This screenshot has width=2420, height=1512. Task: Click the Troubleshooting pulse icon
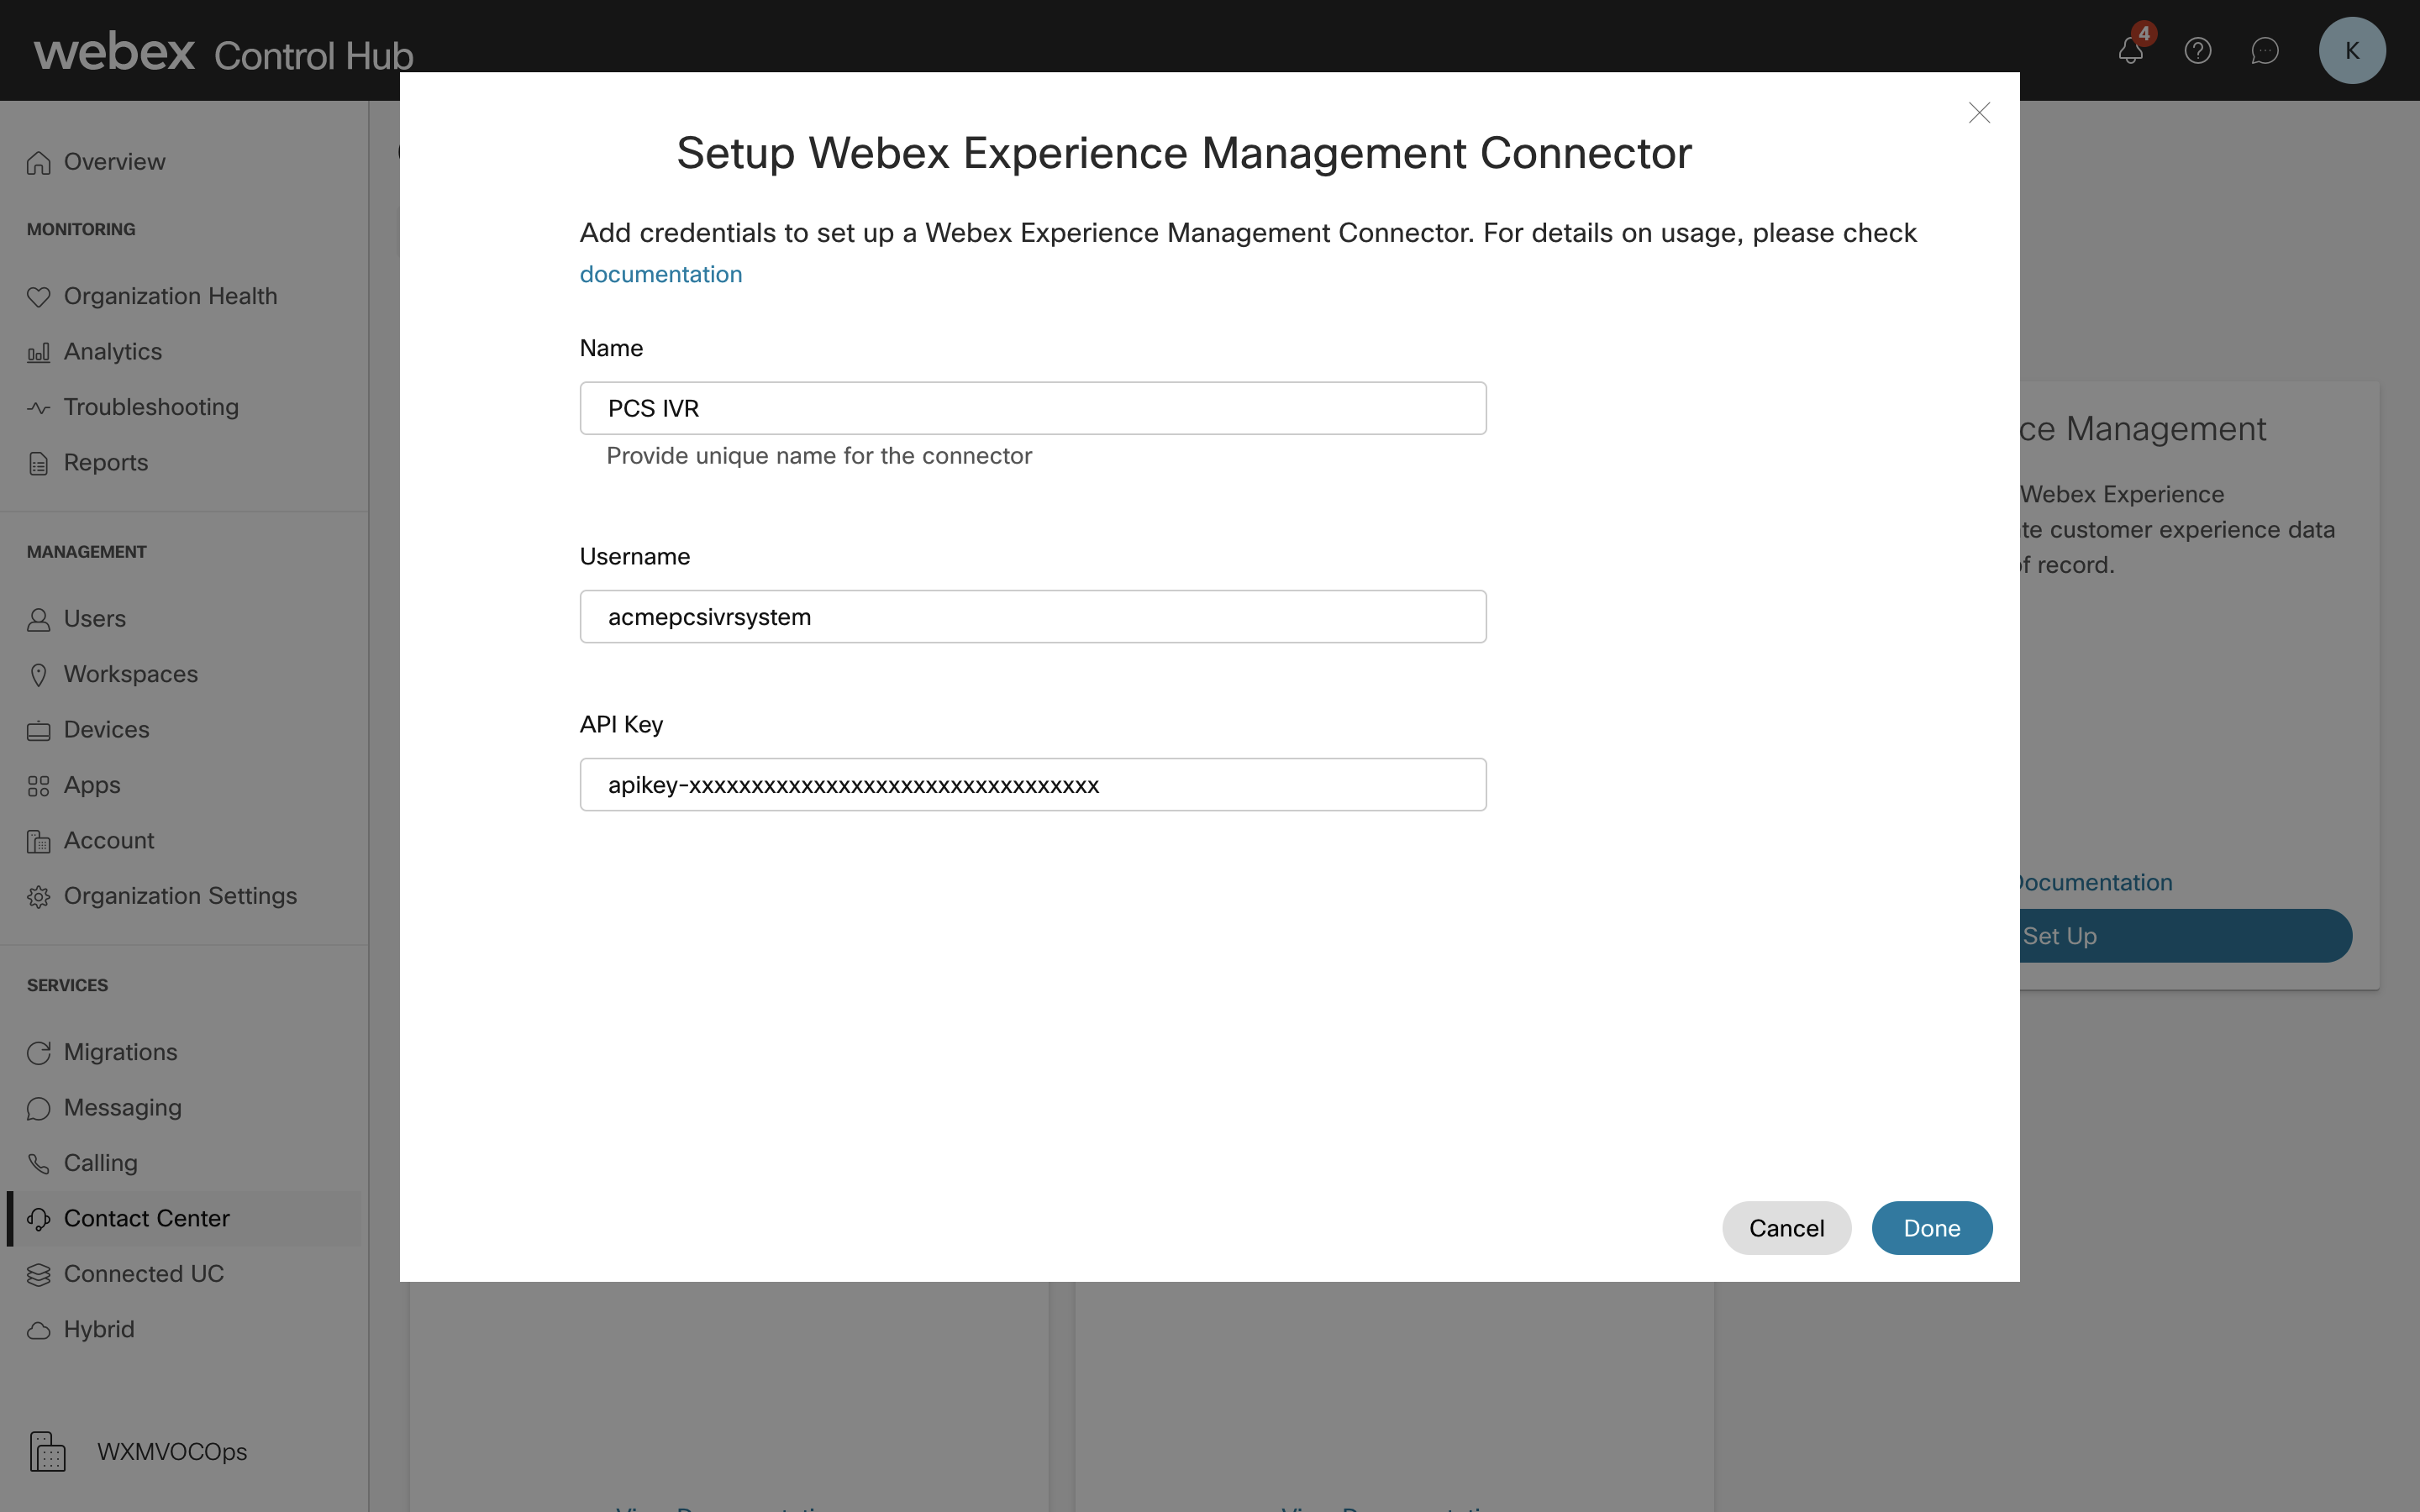(x=39, y=408)
